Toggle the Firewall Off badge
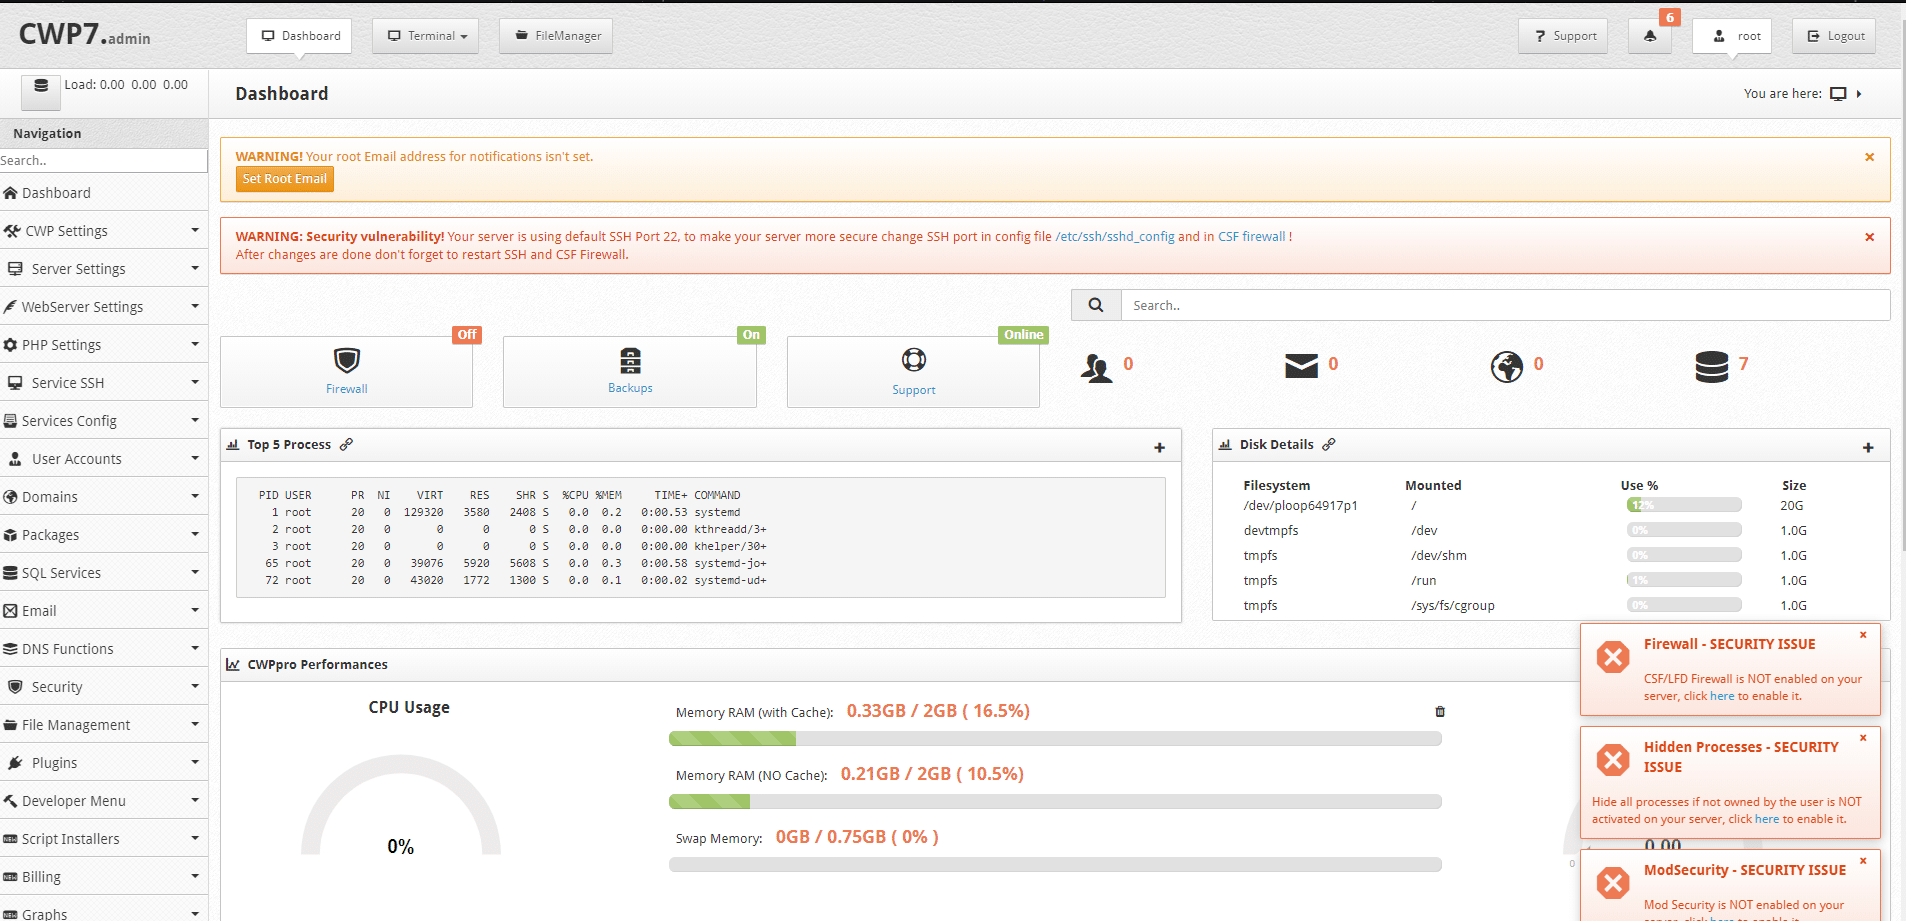 pyautogui.click(x=465, y=334)
